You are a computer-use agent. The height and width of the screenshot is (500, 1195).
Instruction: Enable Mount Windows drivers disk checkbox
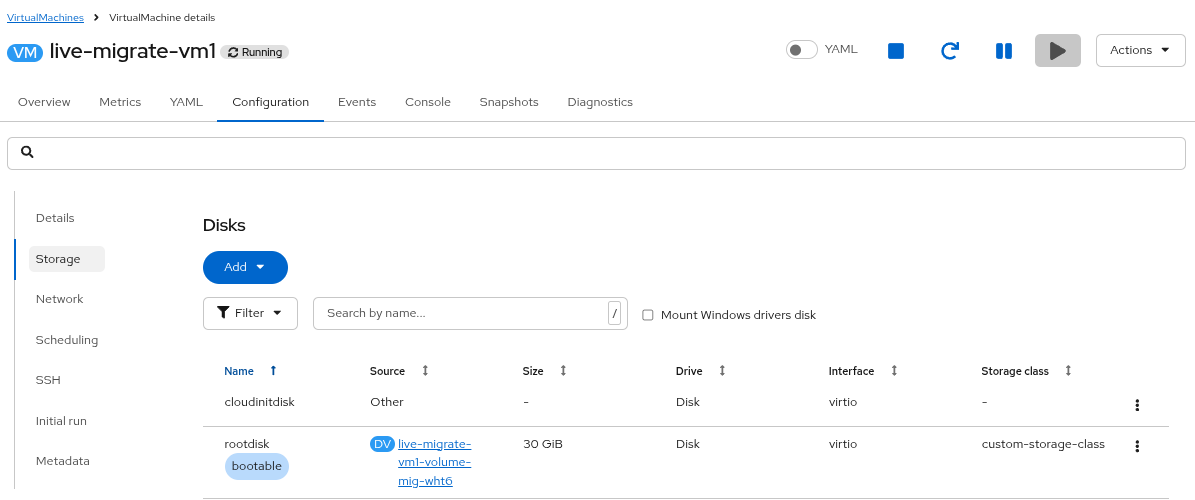click(648, 315)
